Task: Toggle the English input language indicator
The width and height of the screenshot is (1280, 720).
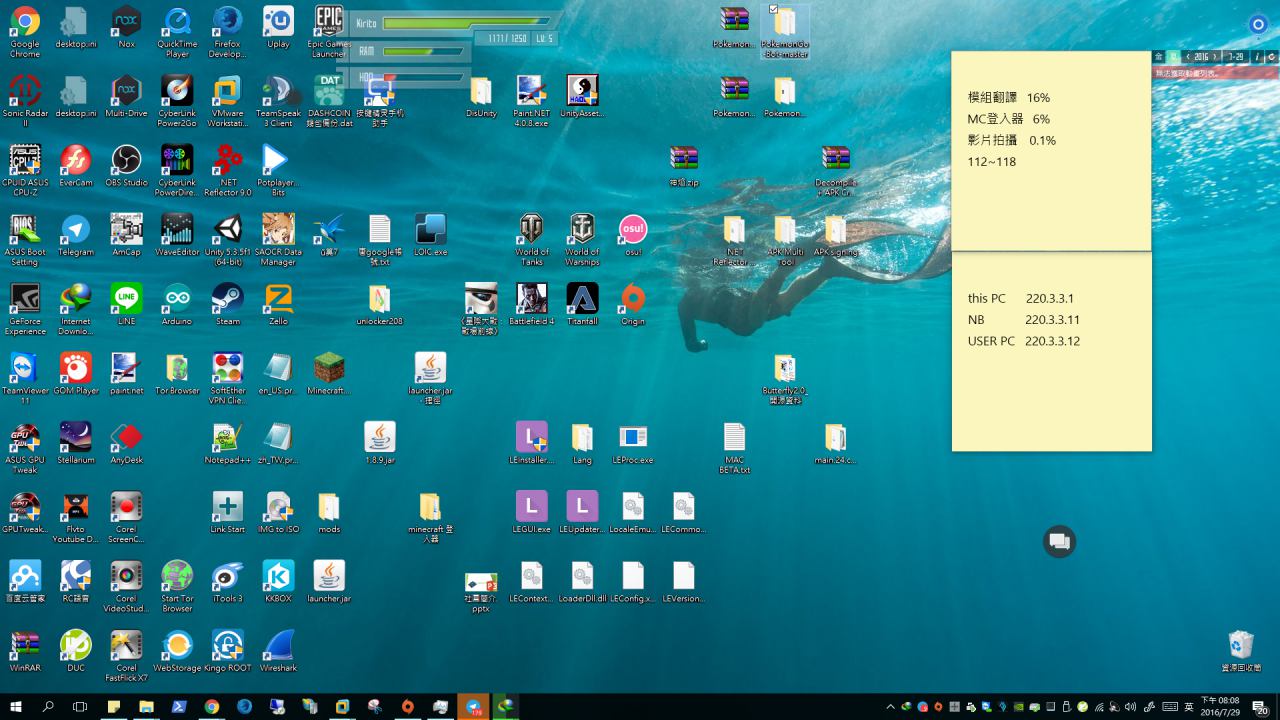Action: pos(1187,707)
